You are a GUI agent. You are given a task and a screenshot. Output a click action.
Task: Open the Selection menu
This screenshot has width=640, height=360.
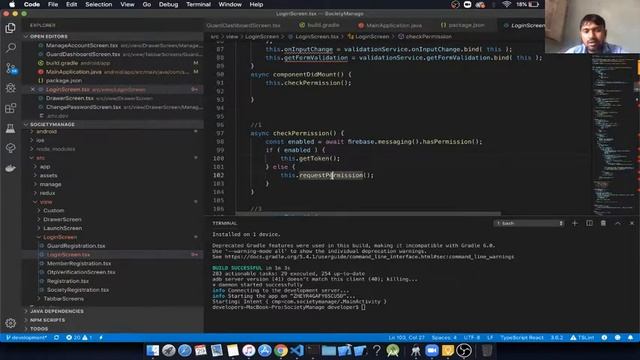[98, 4]
